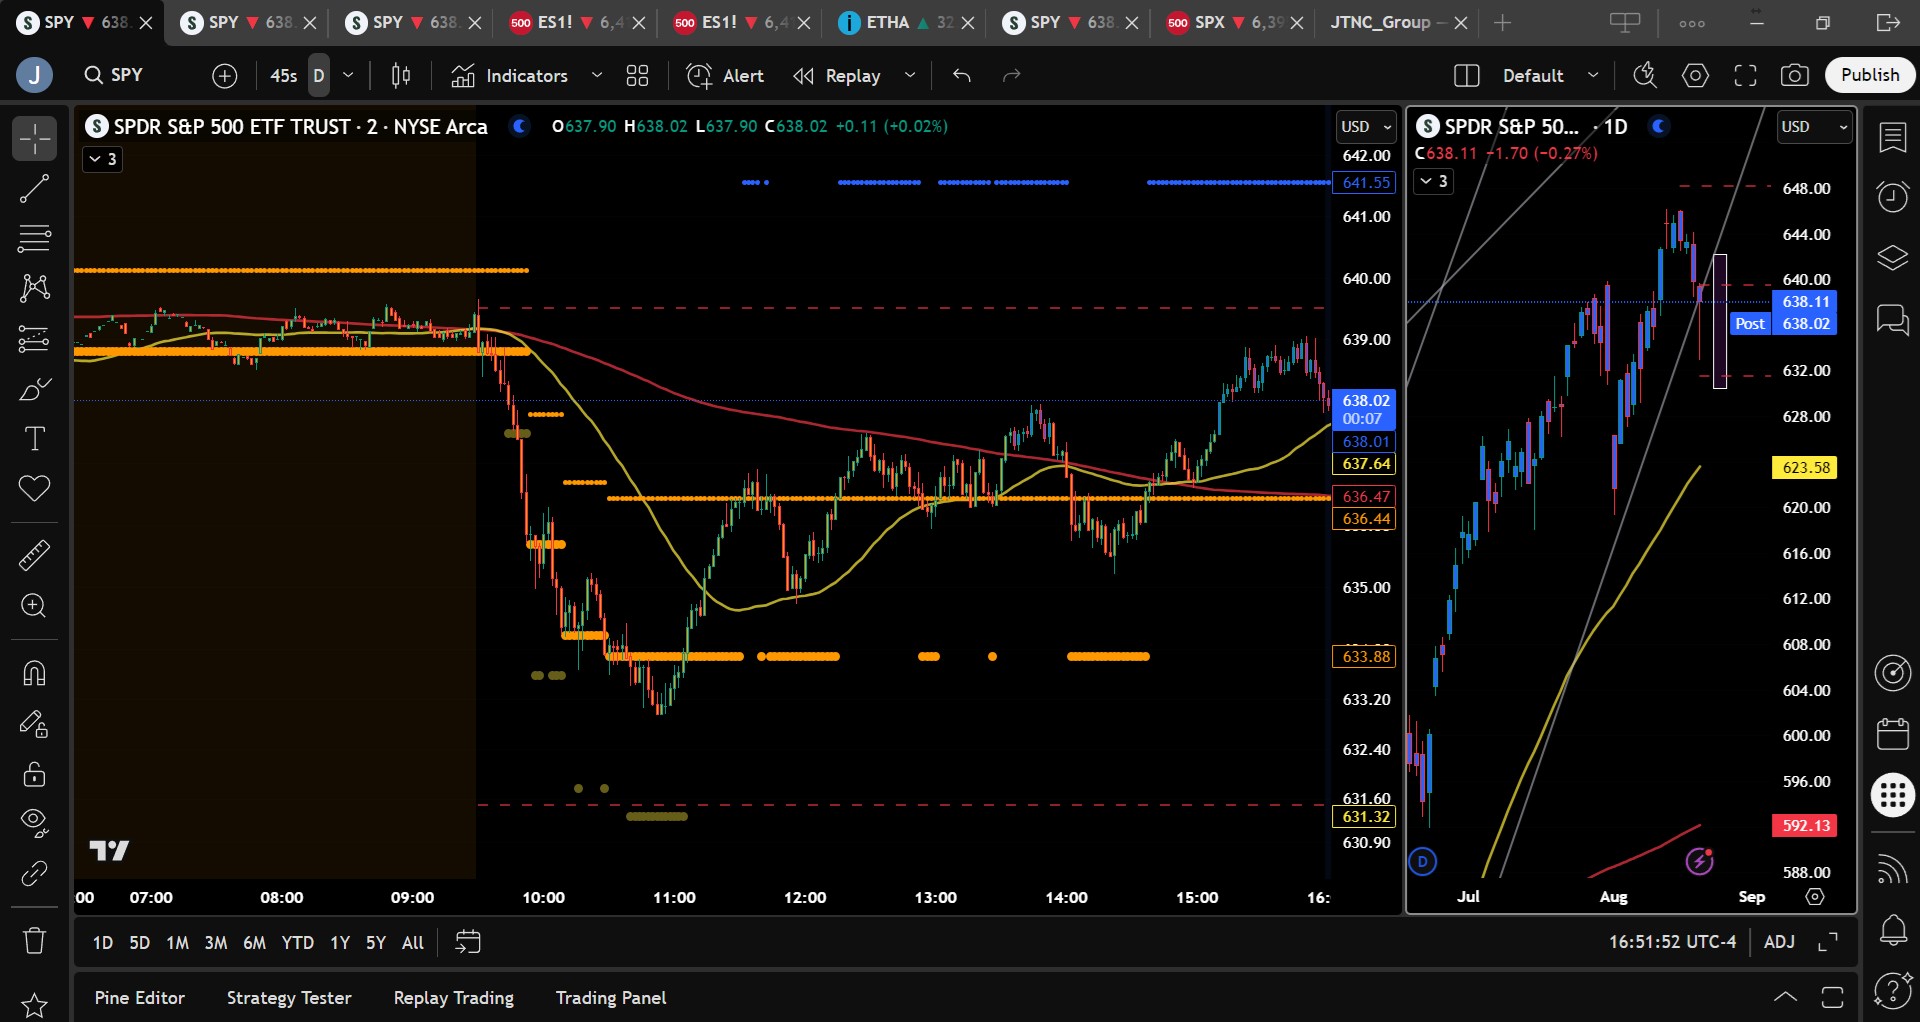
Task: Open the notifications bell panel
Action: (x=1892, y=929)
